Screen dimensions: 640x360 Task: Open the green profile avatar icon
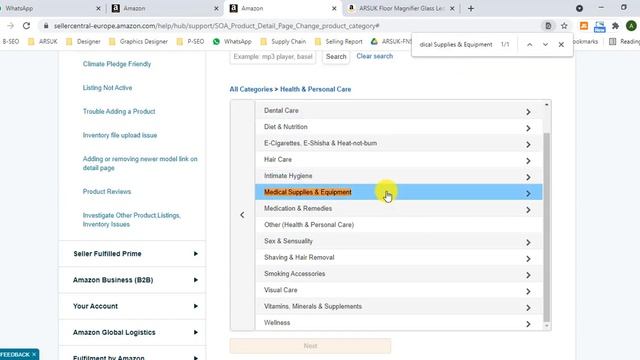pyautogui.click(x=631, y=26)
